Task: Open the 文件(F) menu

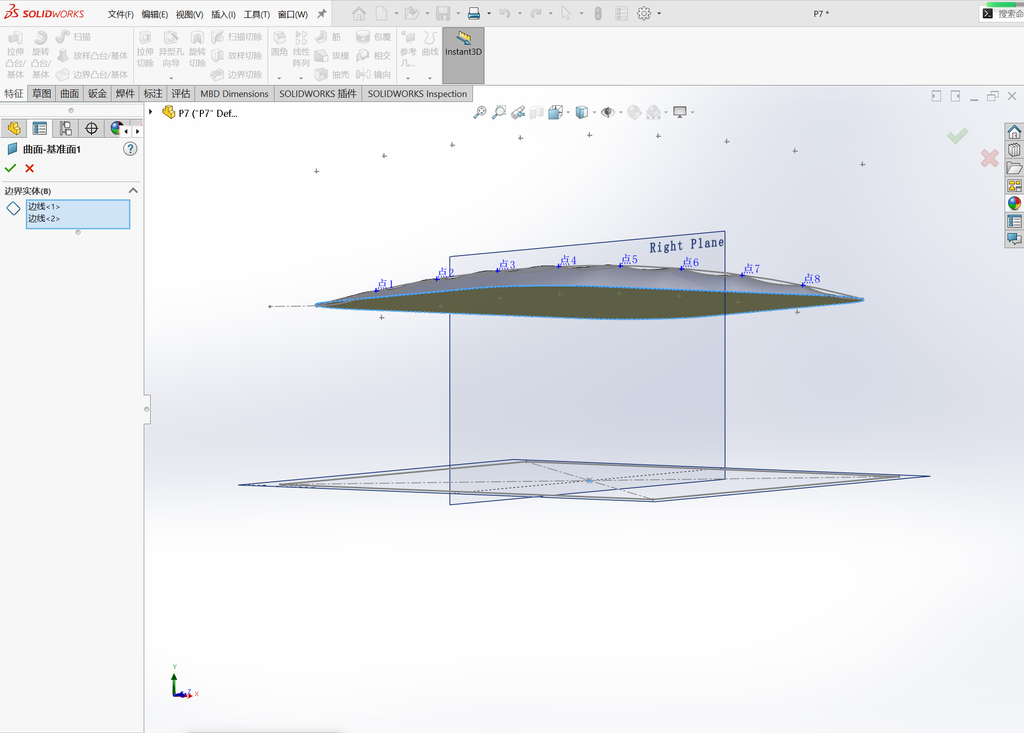Action: pos(120,14)
